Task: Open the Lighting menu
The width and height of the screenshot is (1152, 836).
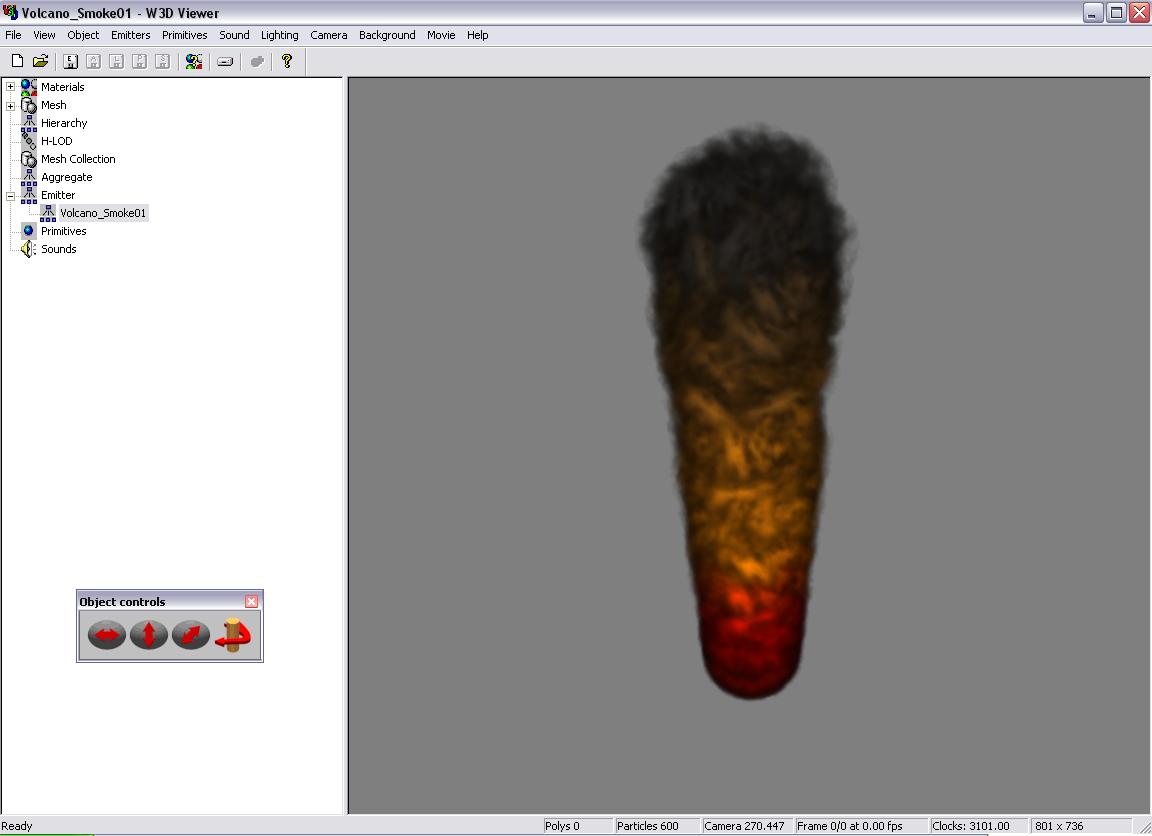Action: tap(279, 35)
